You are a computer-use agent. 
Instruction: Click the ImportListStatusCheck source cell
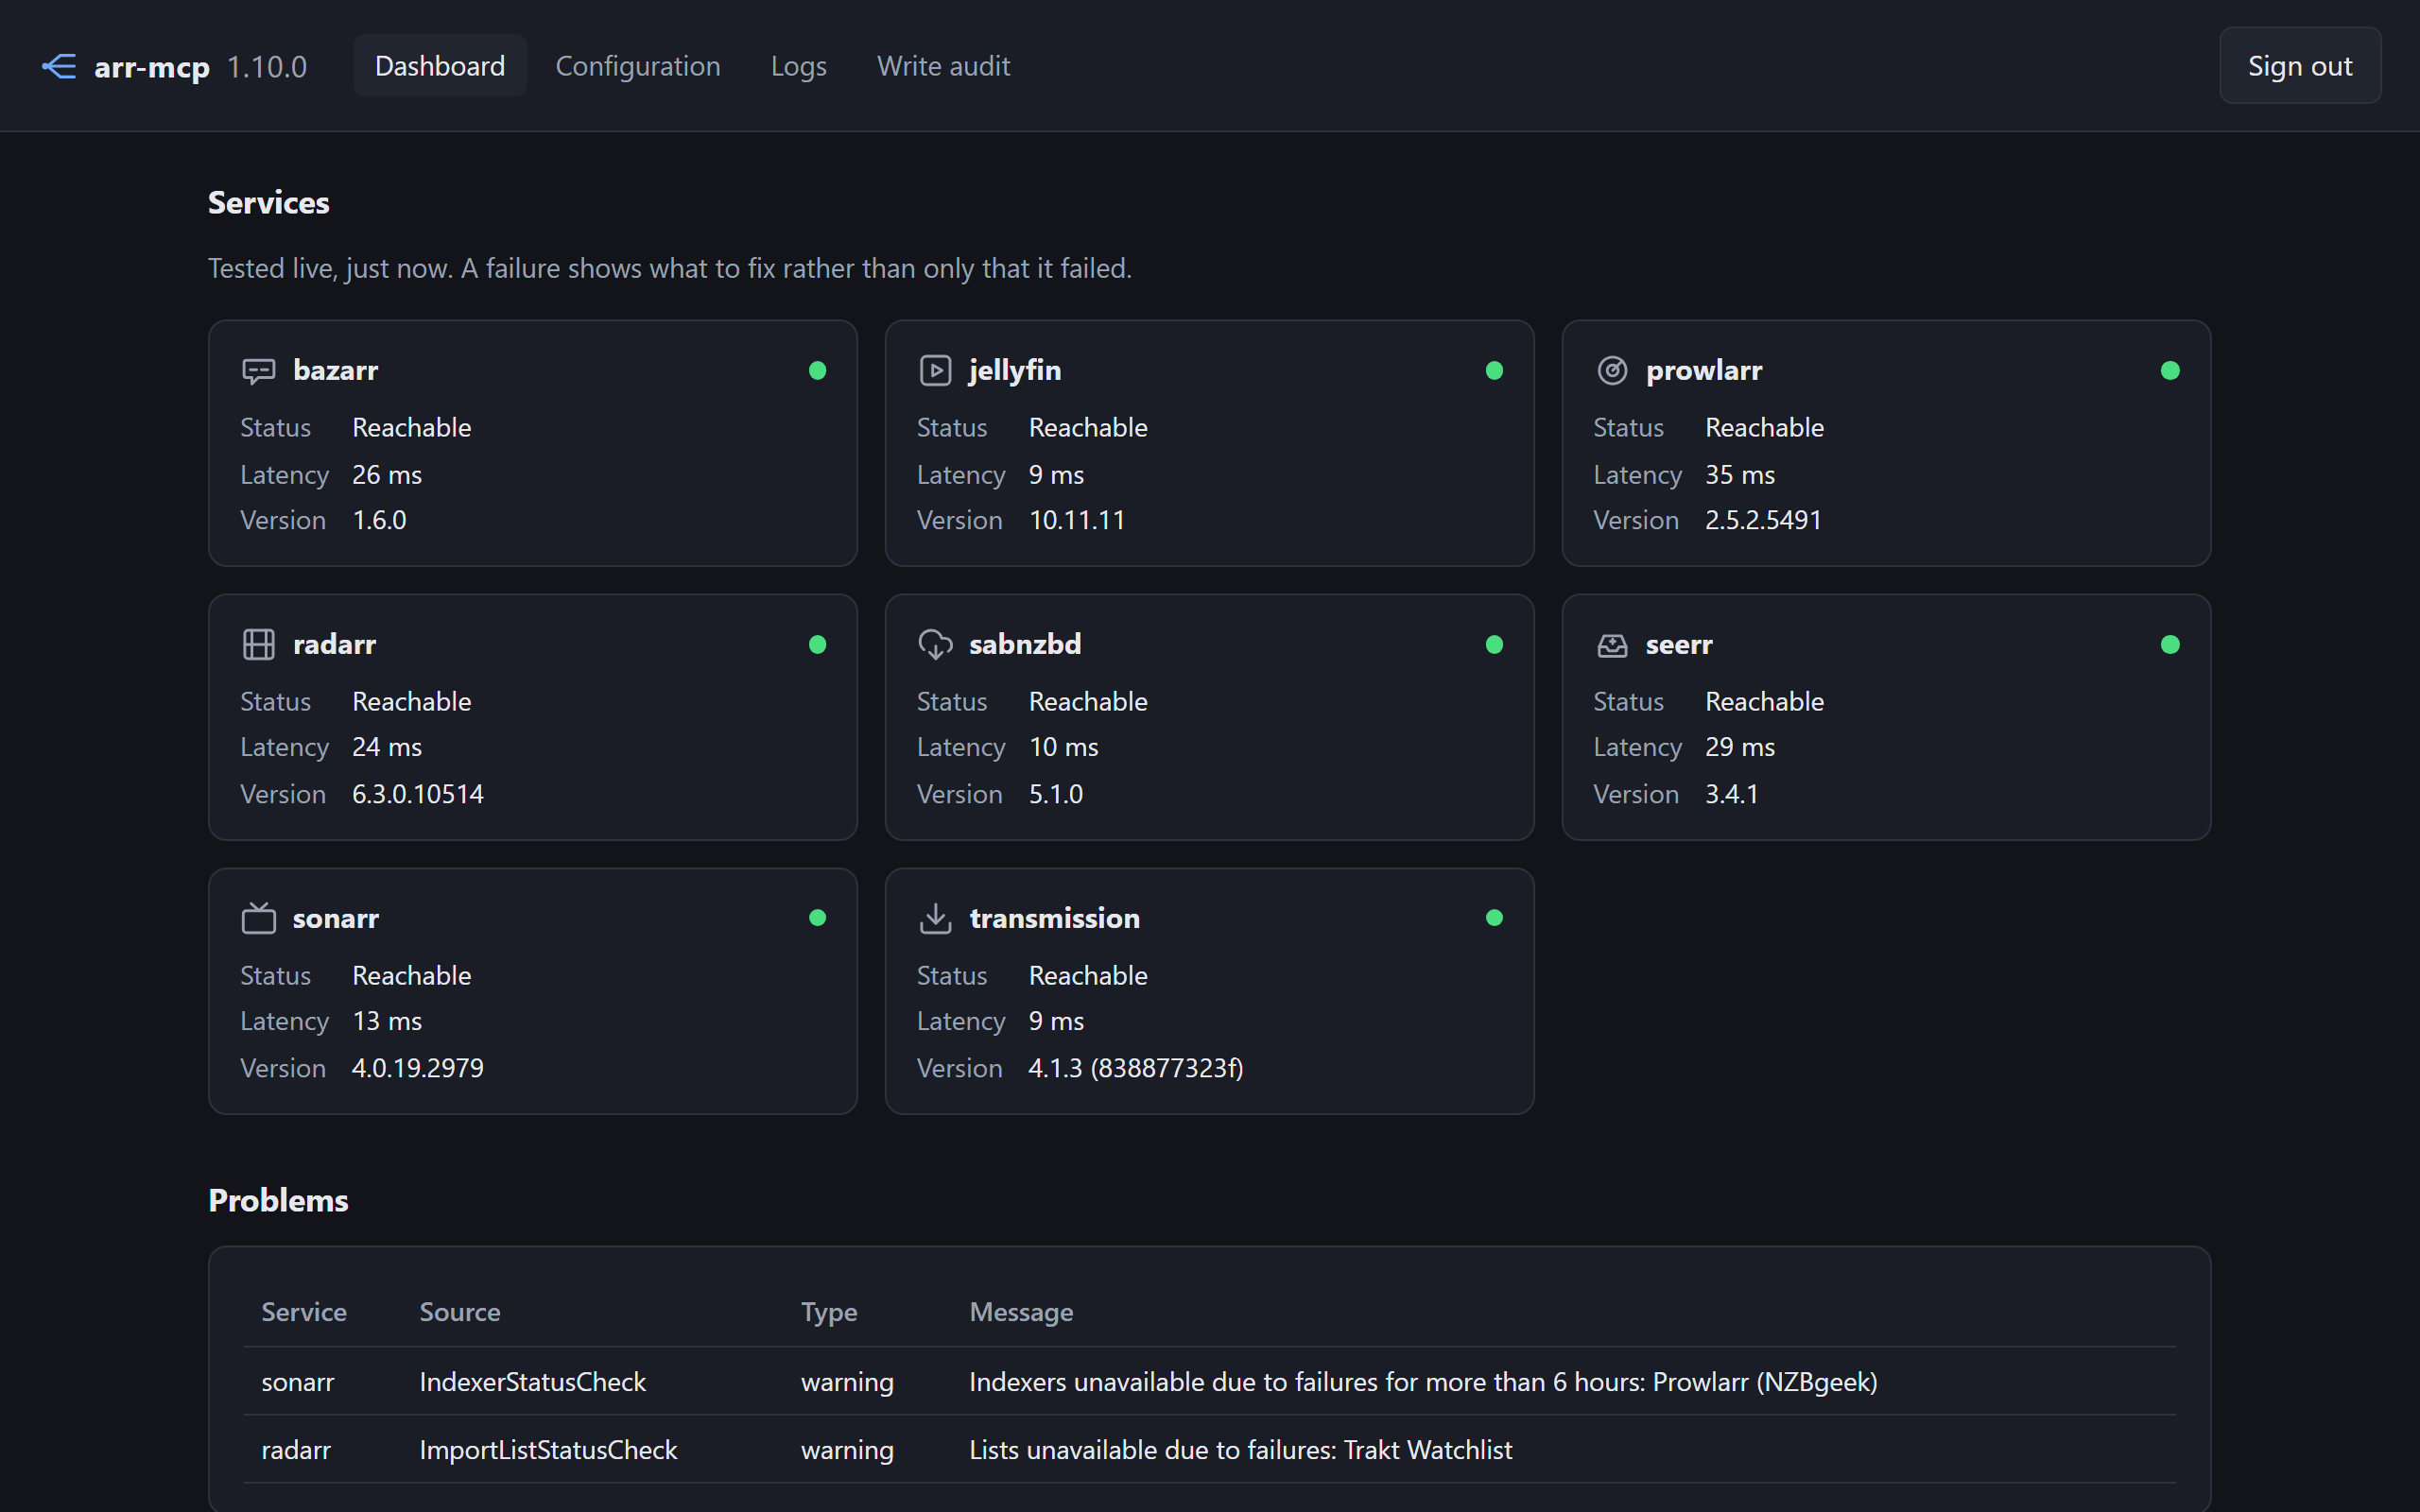point(548,1450)
